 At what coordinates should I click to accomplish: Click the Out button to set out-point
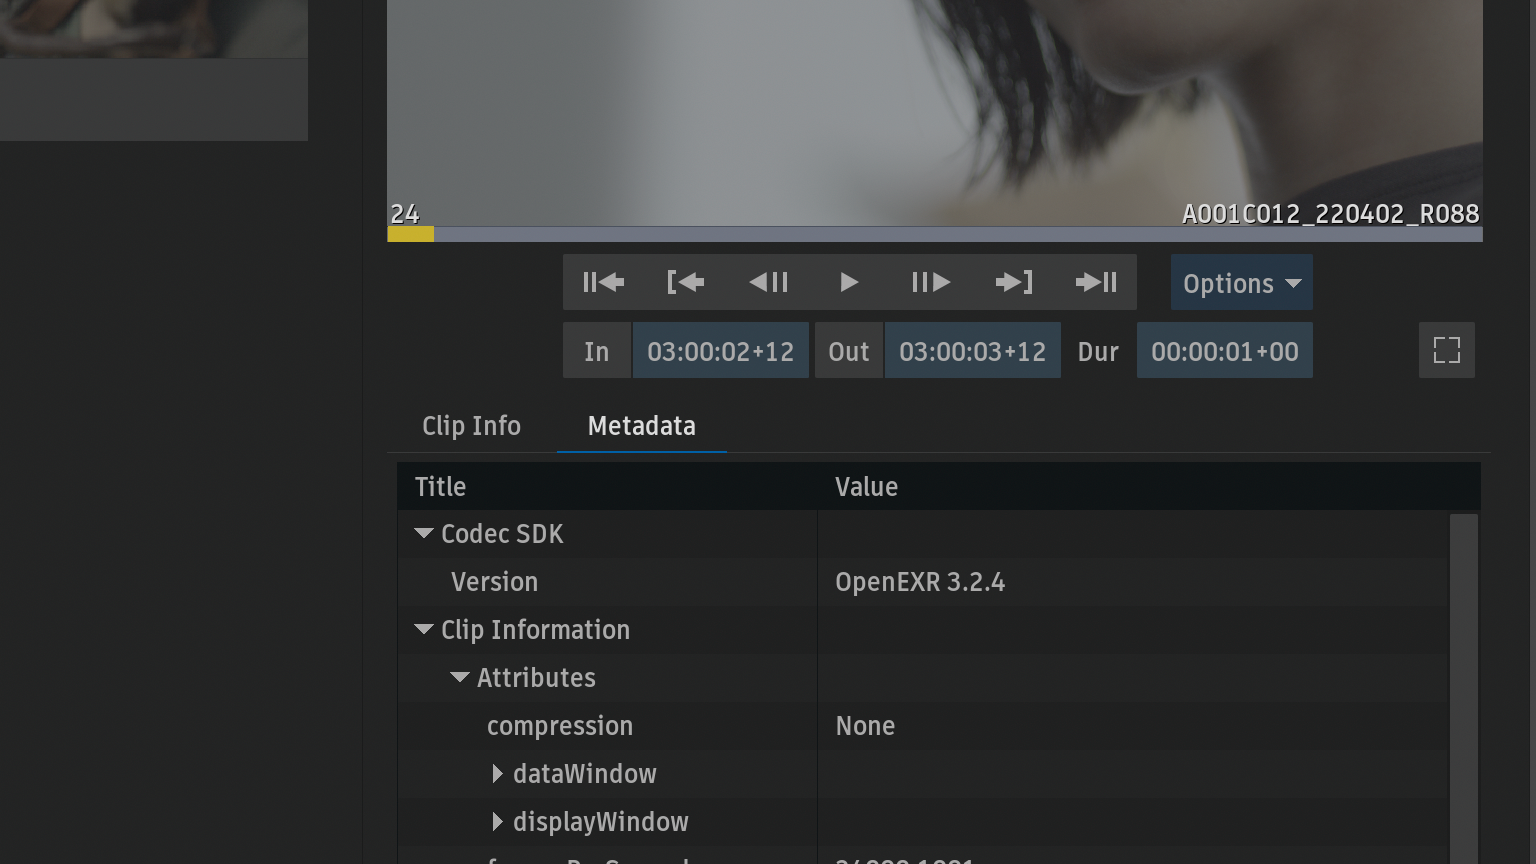click(848, 351)
